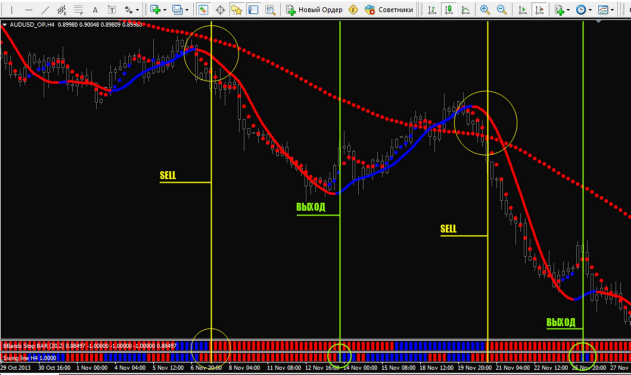Click the AUDUSD_OP,H4 chart title text

(x=32, y=25)
